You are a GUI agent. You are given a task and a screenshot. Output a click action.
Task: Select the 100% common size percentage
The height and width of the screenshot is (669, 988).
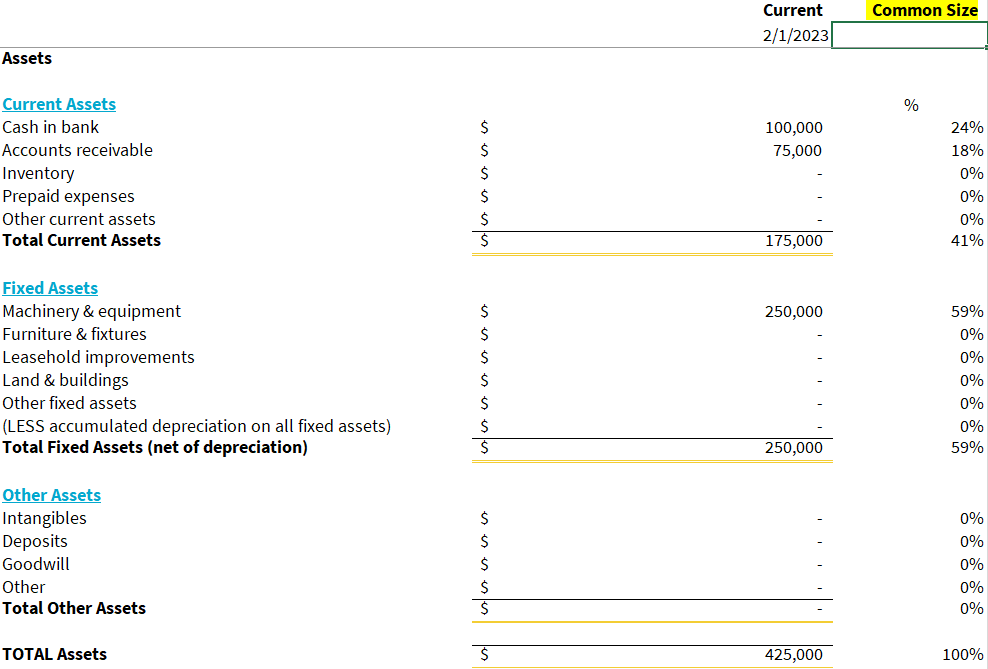coord(965,654)
